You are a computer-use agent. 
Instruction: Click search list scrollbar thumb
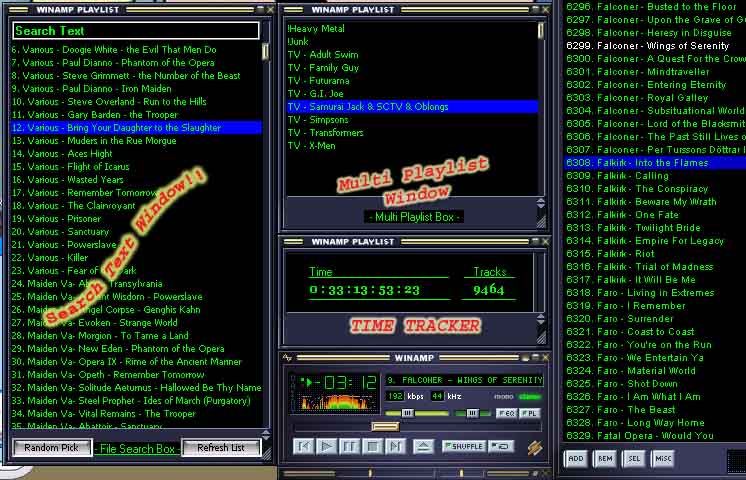[x=265, y=51]
